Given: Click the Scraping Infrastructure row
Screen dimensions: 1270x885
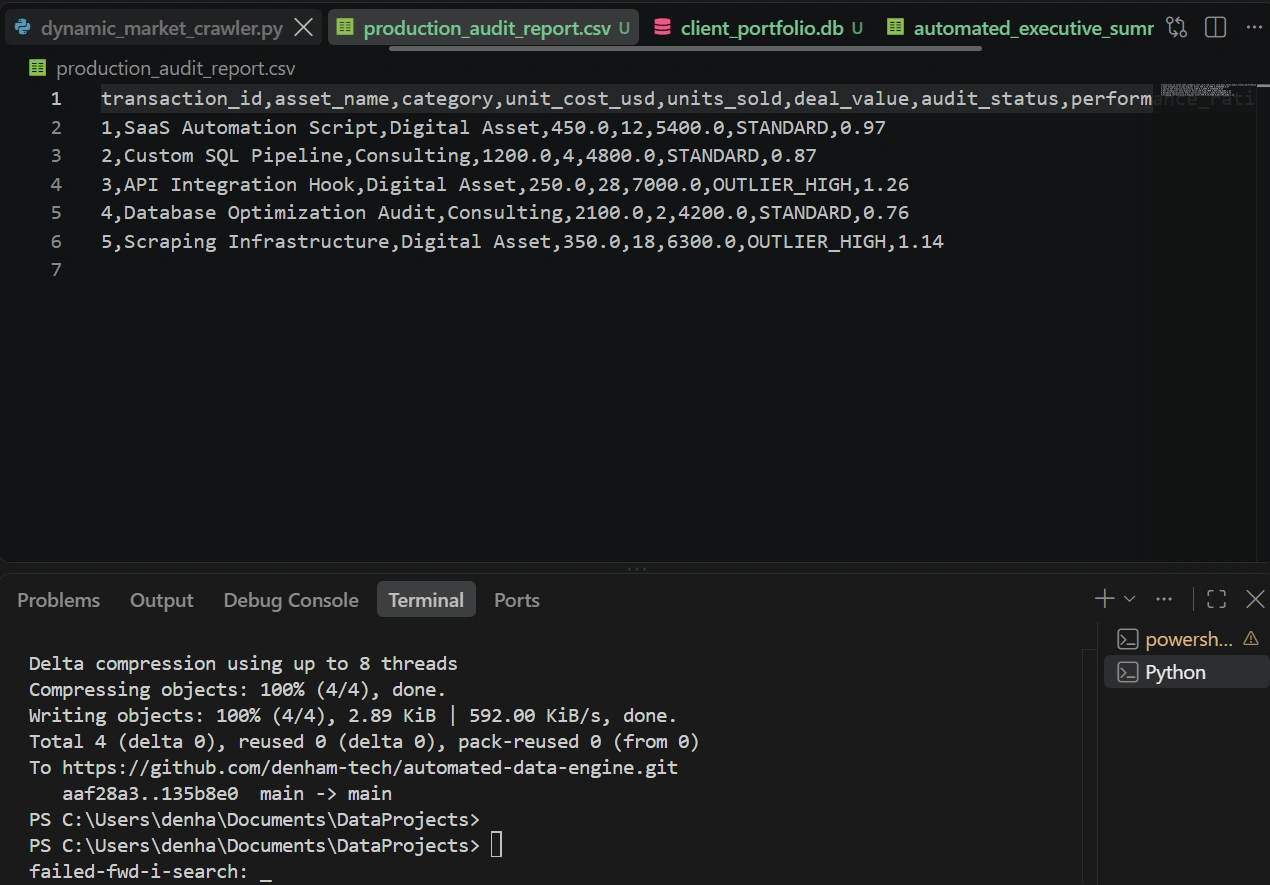Looking at the screenshot, I should 522,242.
